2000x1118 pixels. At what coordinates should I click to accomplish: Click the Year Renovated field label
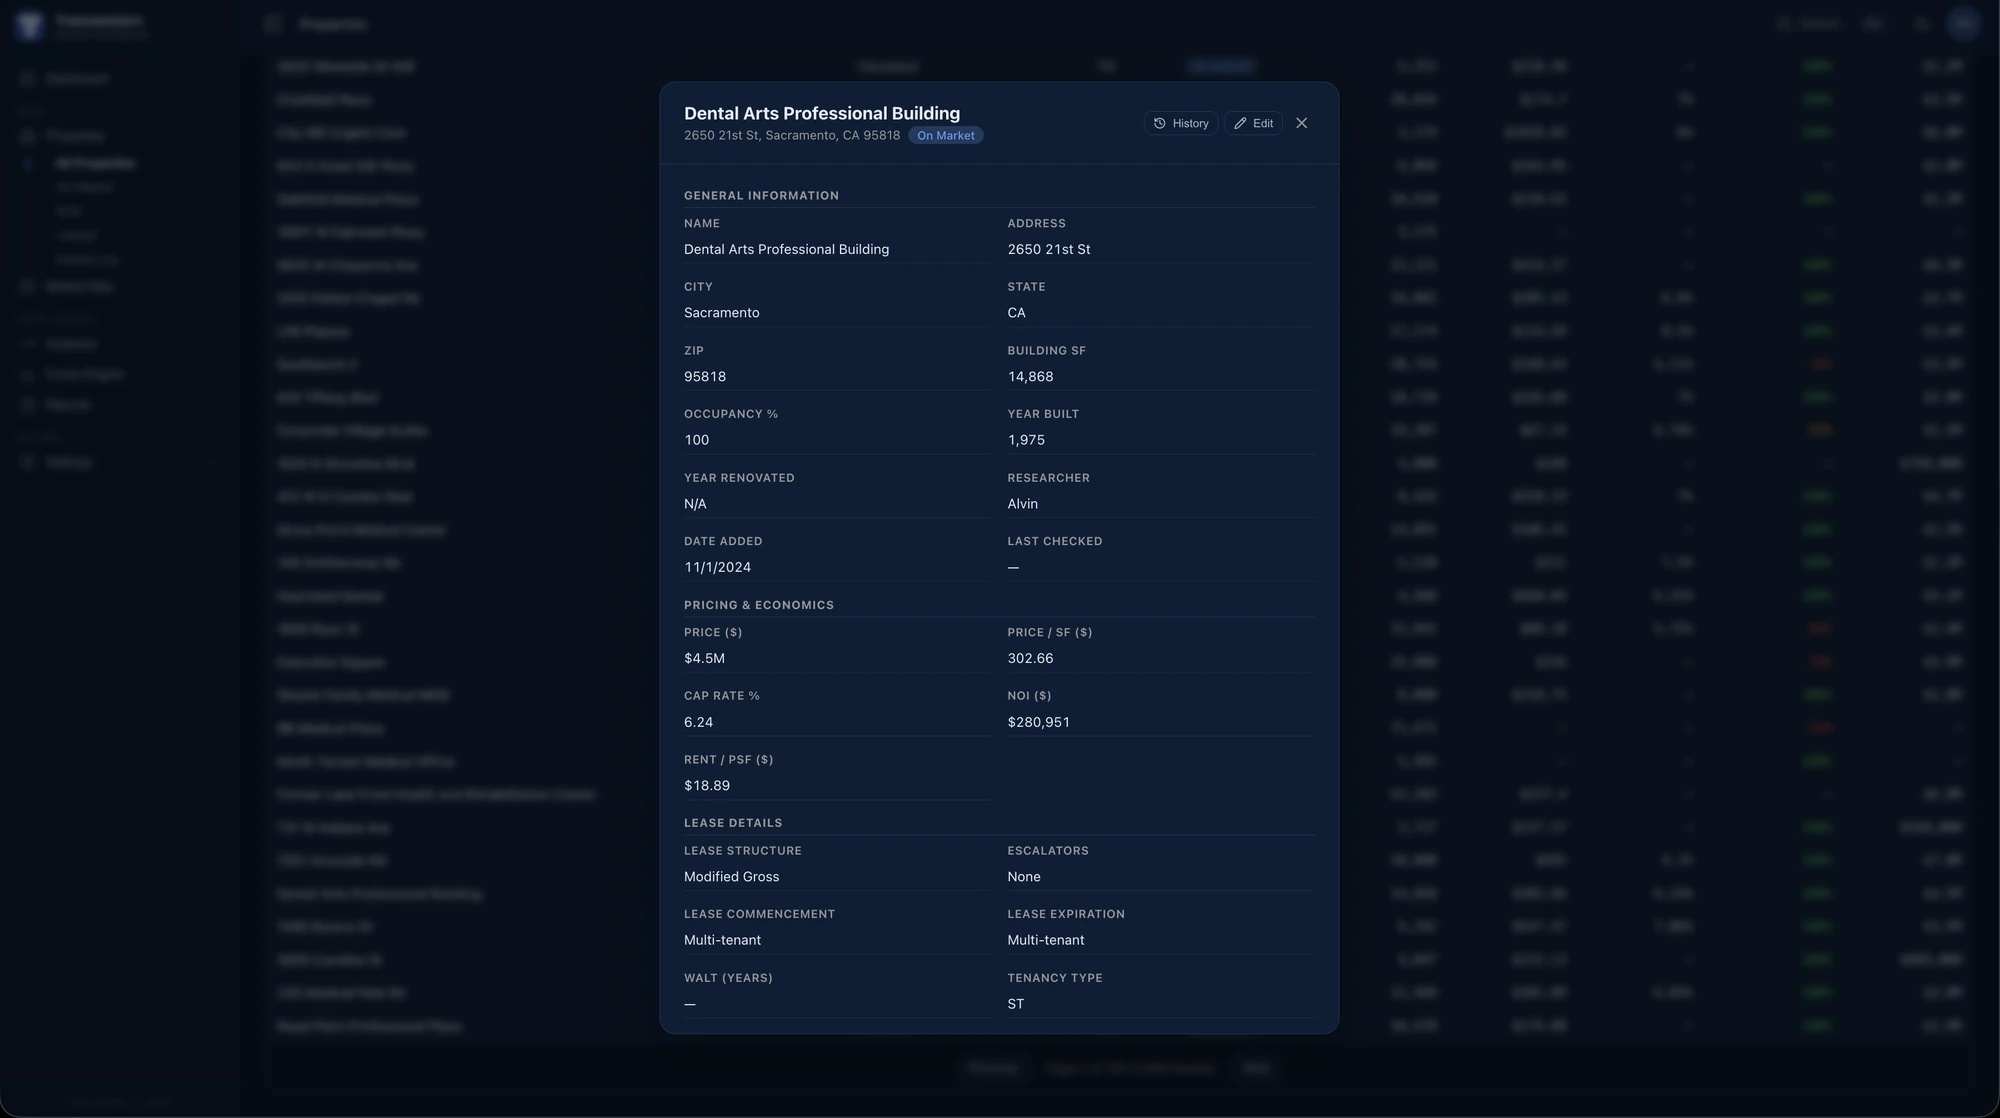pos(739,478)
